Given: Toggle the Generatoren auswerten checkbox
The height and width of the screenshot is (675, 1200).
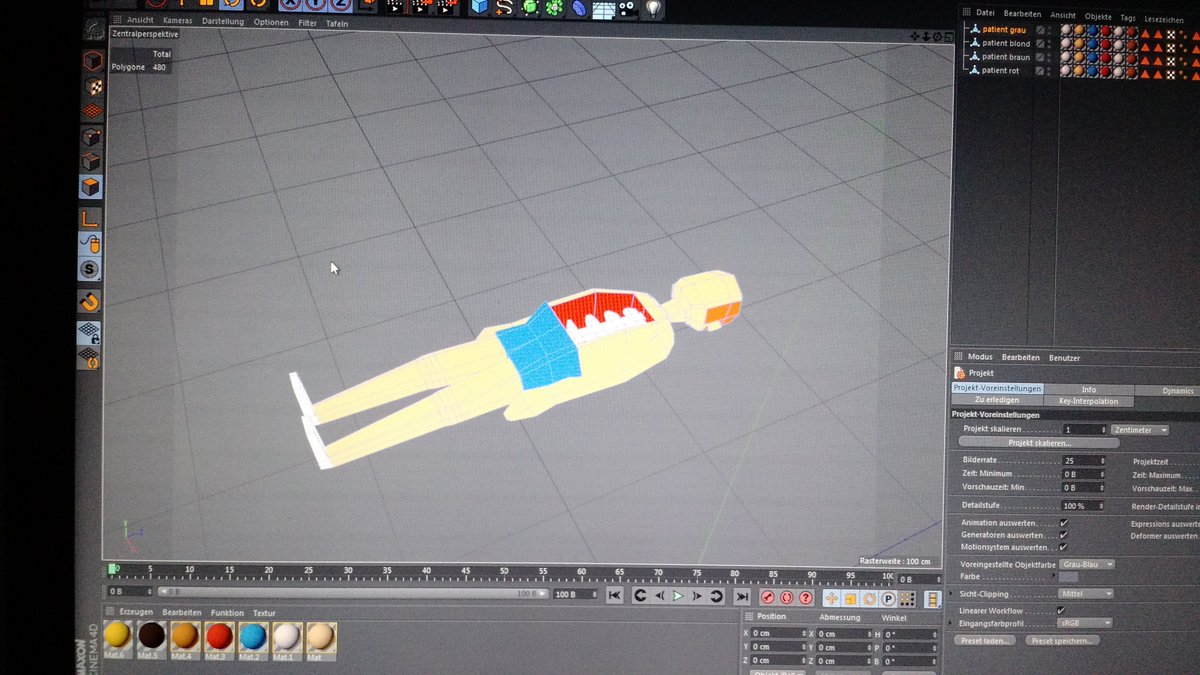Looking at the screenshot, I should click(x=1063, y=534).
